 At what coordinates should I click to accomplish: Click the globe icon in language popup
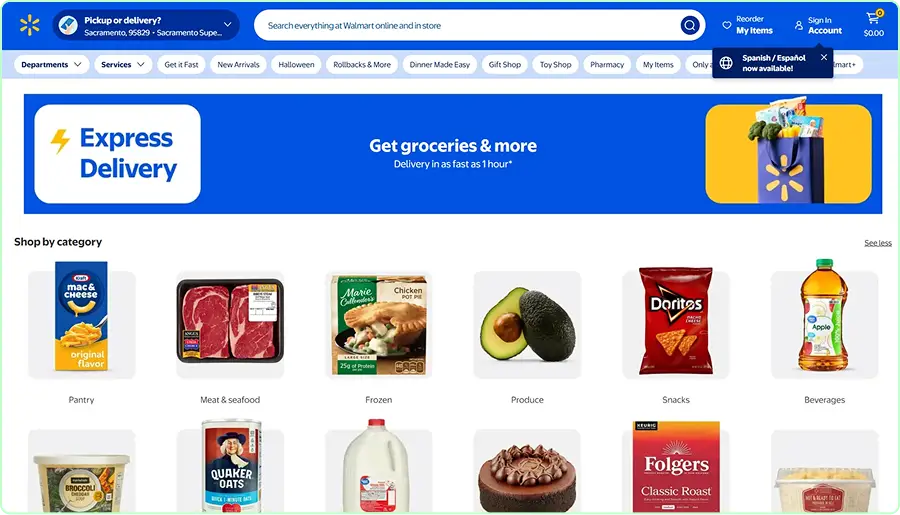[x=726, y=63]
